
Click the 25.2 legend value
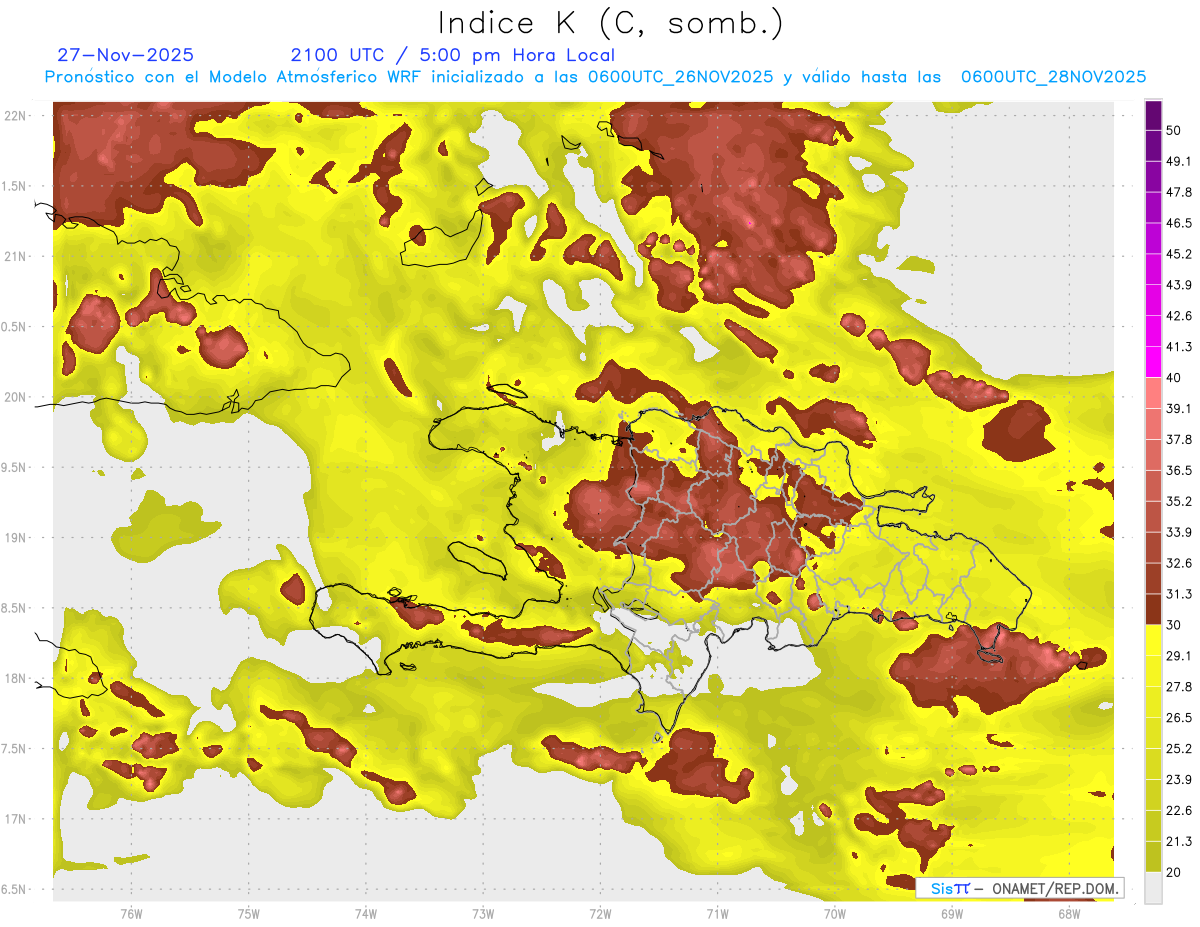1179,749
